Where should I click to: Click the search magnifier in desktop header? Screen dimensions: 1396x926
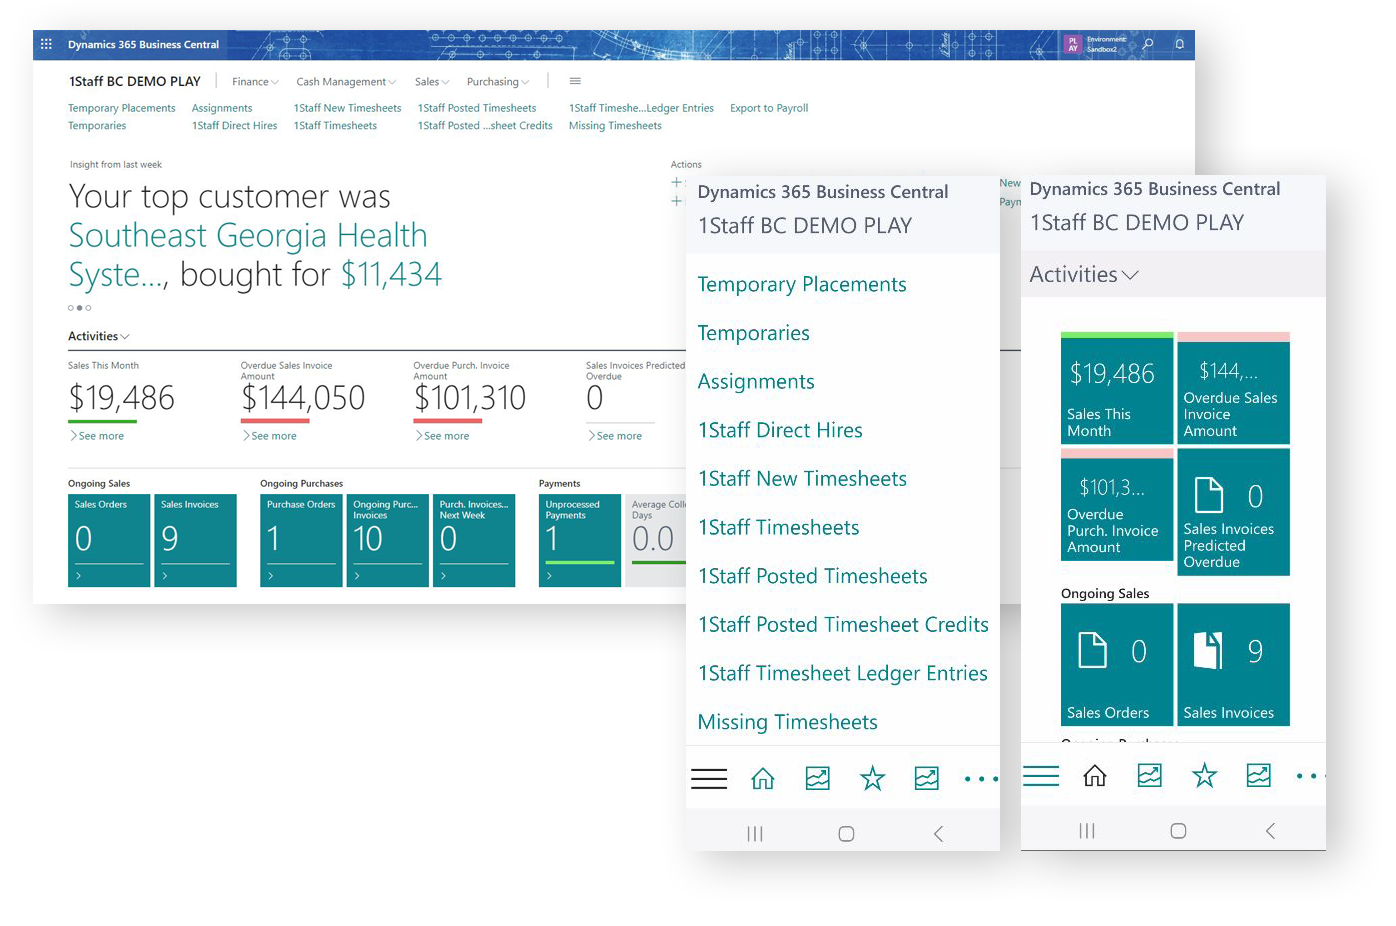pyautogui.click(x=1148, y=44)
